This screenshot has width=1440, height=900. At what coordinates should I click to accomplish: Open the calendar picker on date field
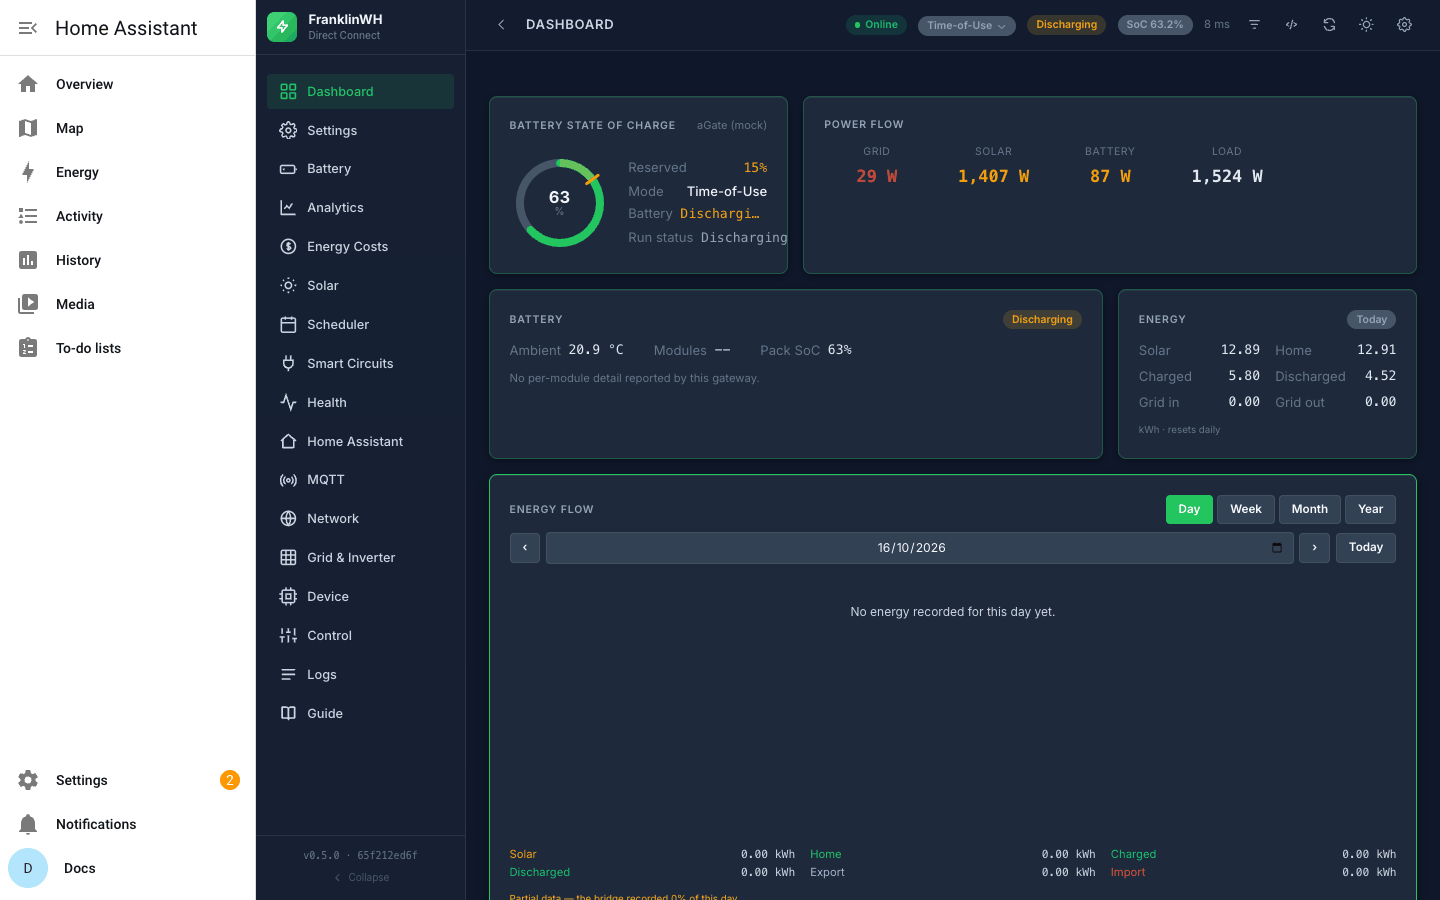(x=1277, y=548)
